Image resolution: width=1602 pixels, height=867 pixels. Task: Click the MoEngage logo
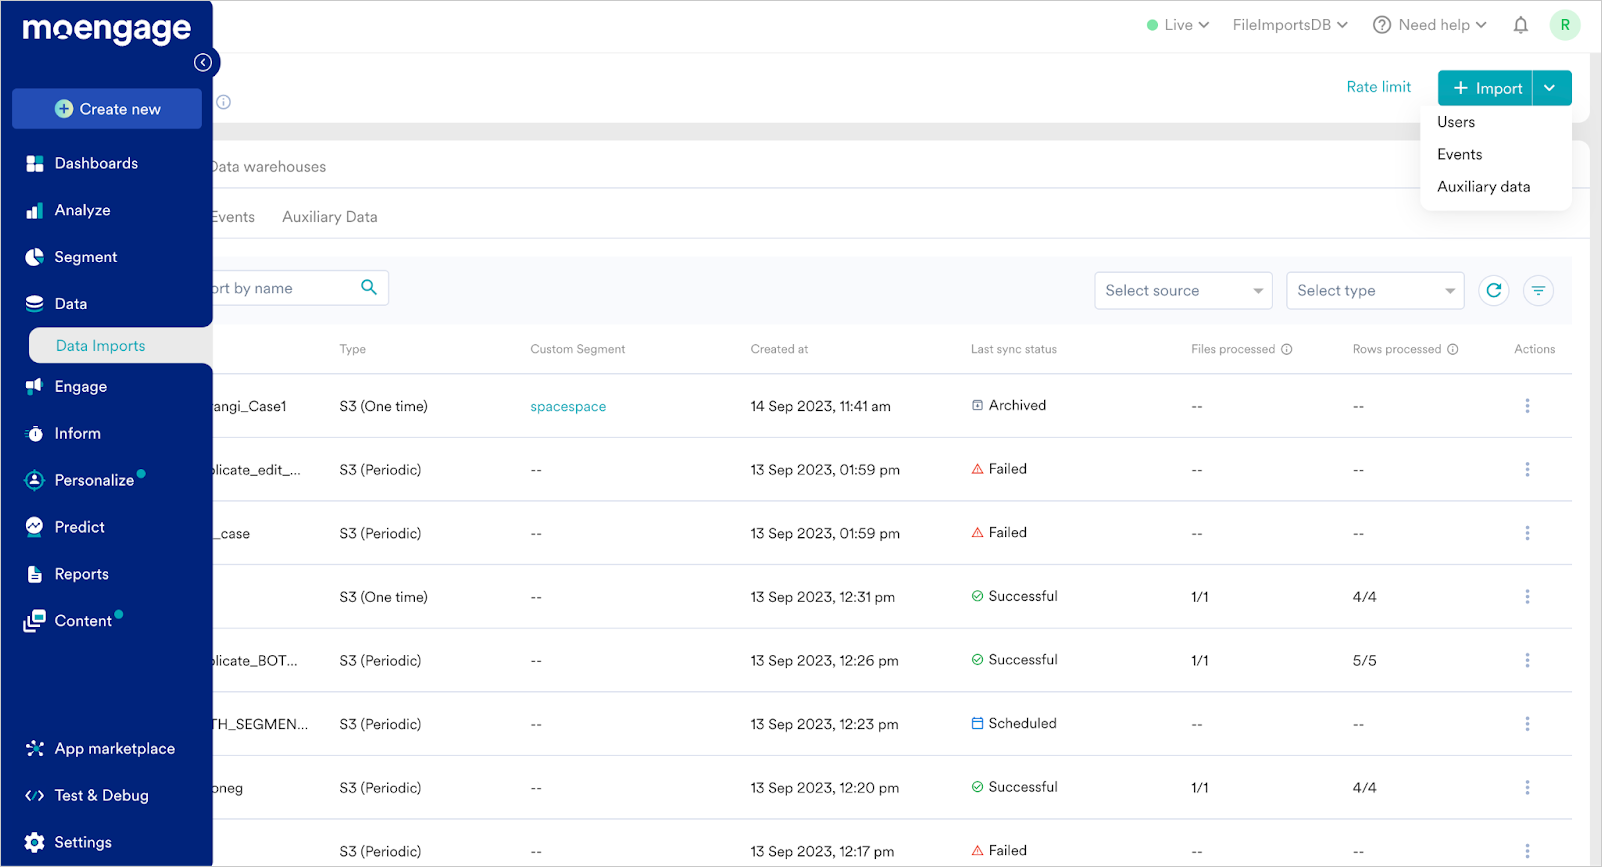106,29
